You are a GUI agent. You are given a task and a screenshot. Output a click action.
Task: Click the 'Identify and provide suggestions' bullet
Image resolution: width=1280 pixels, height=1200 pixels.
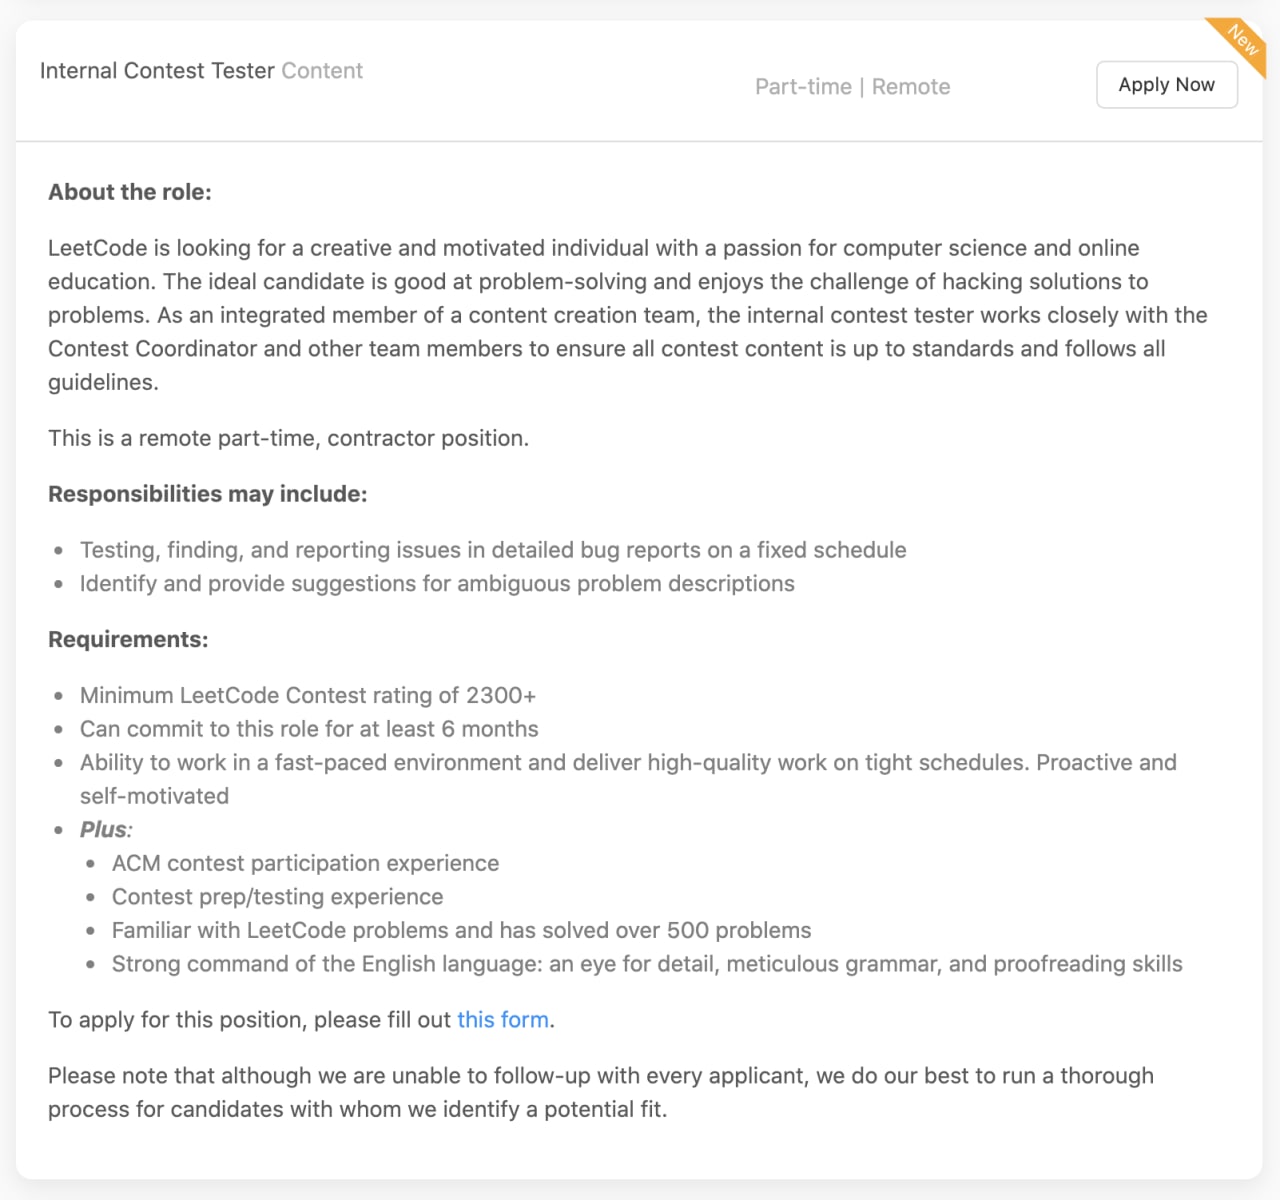[x=437, y=583]
